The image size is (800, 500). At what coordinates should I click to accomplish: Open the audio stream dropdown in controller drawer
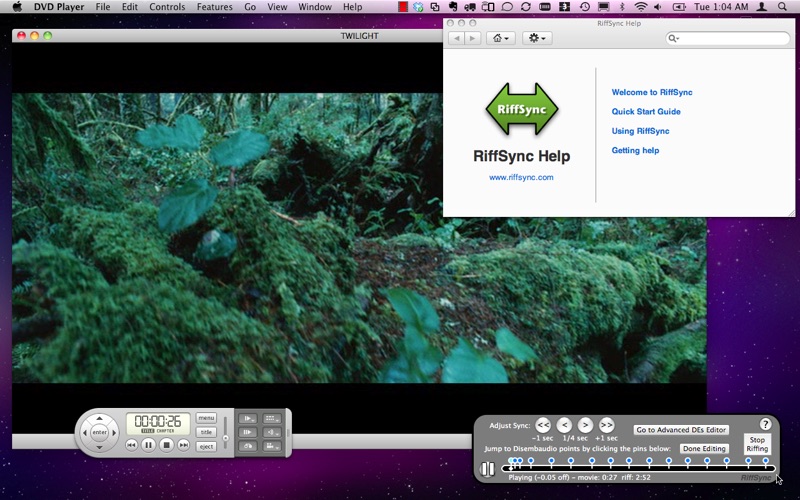coord(271,432)
